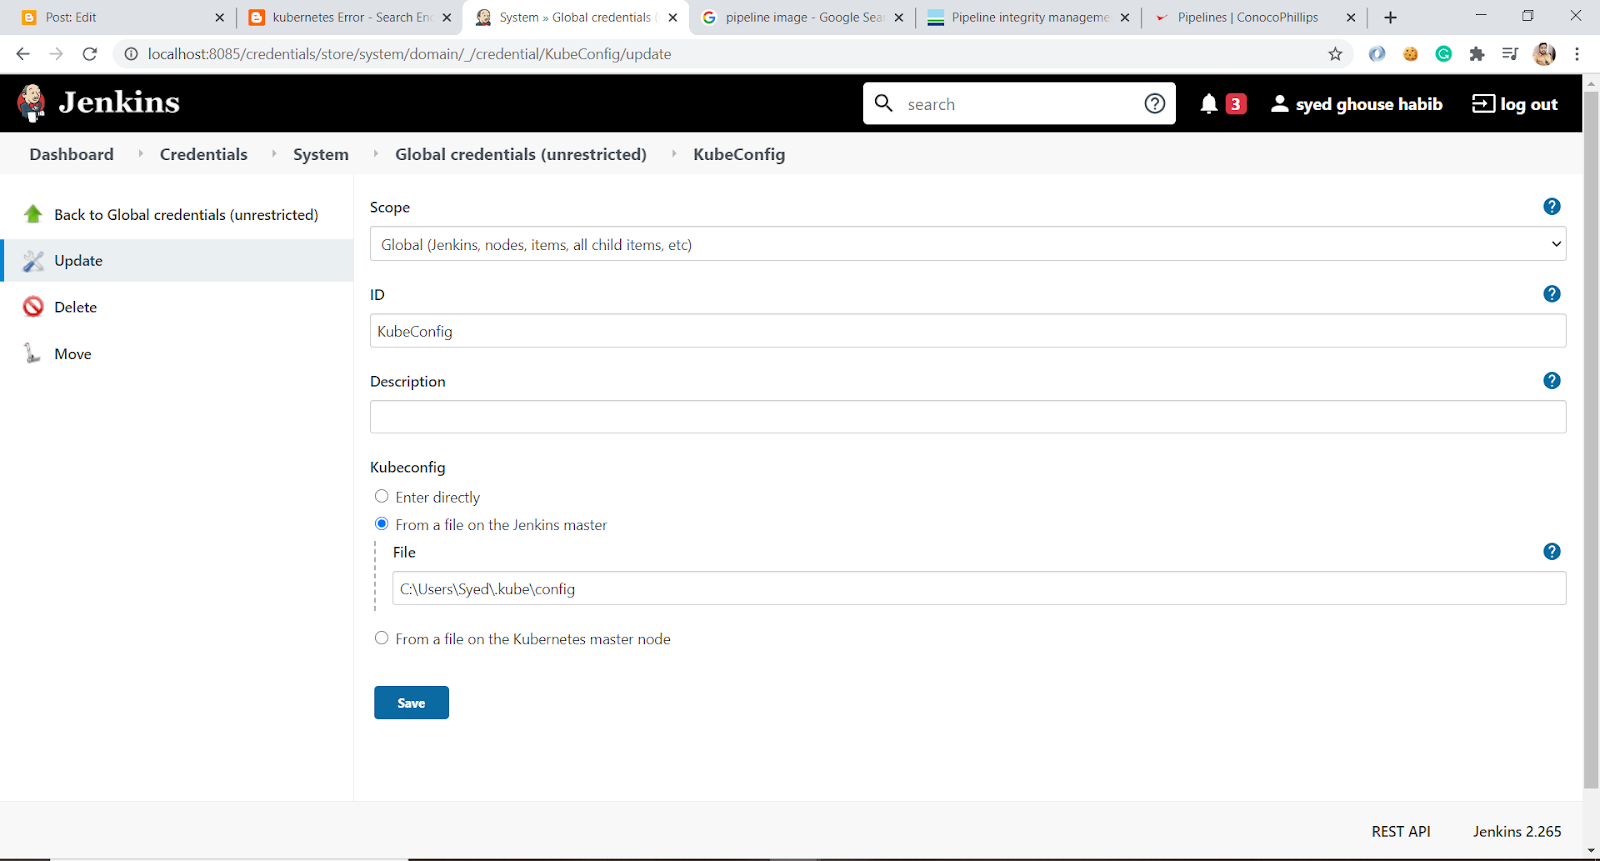Click the Jenkins logo butler icon

tap(31, 103)
